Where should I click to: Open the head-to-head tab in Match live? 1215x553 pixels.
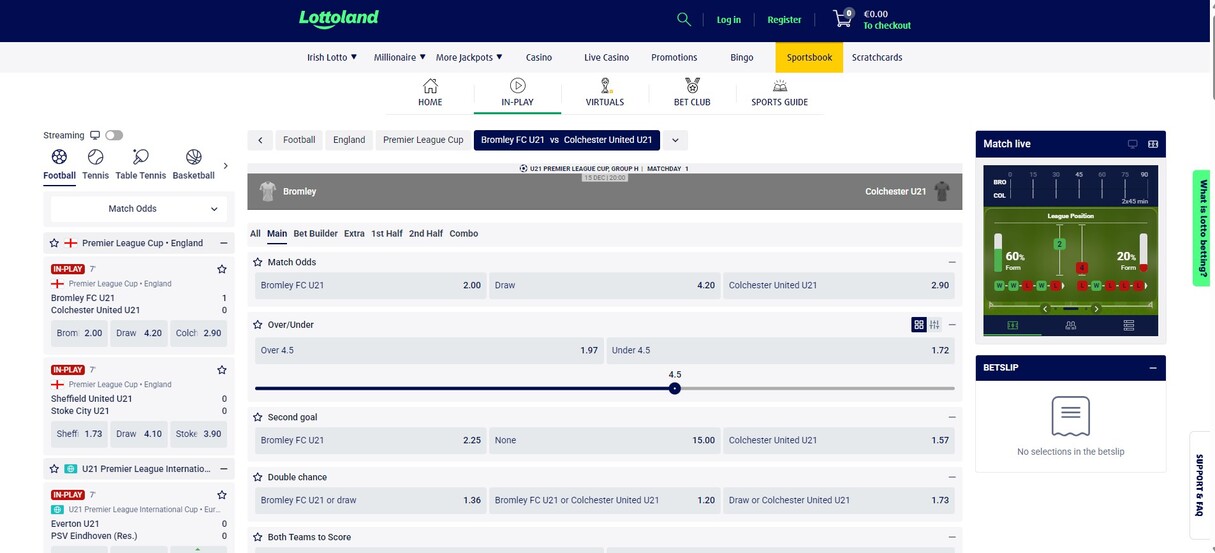coord(1071,325)
